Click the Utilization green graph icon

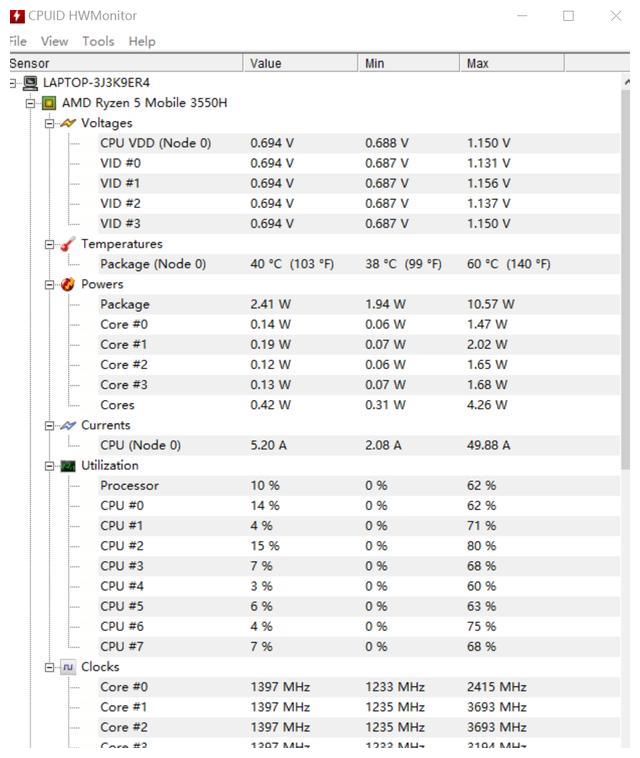(x=68, y=466)
